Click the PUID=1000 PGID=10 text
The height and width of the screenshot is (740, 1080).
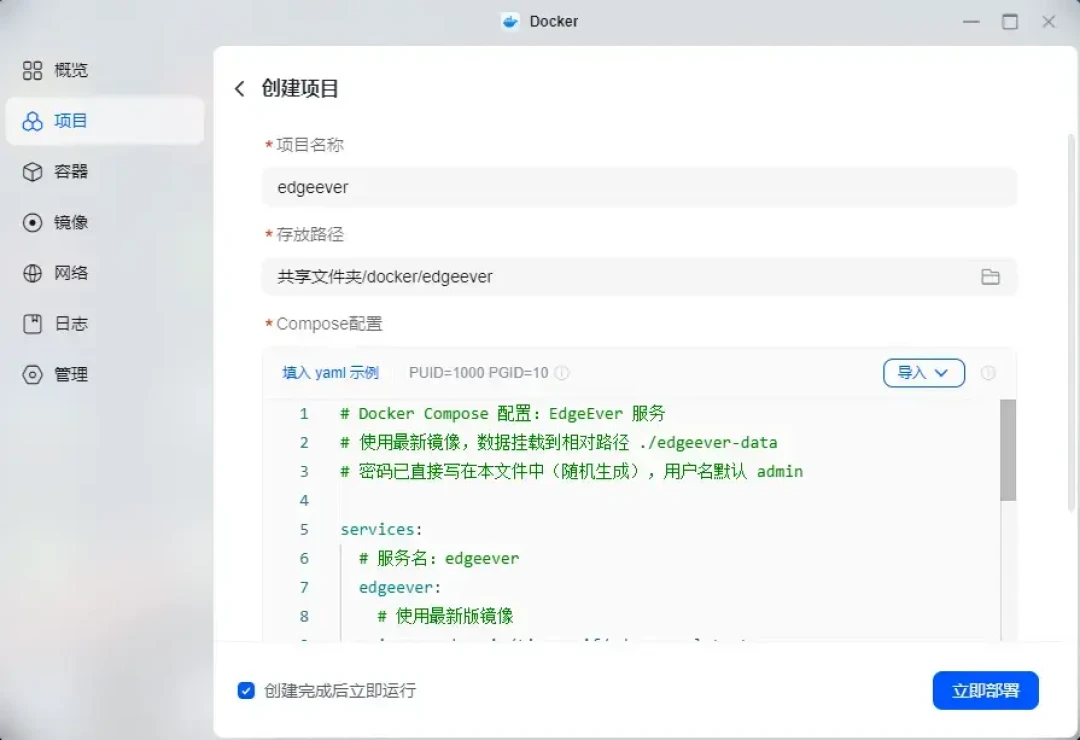click(479, 373)
